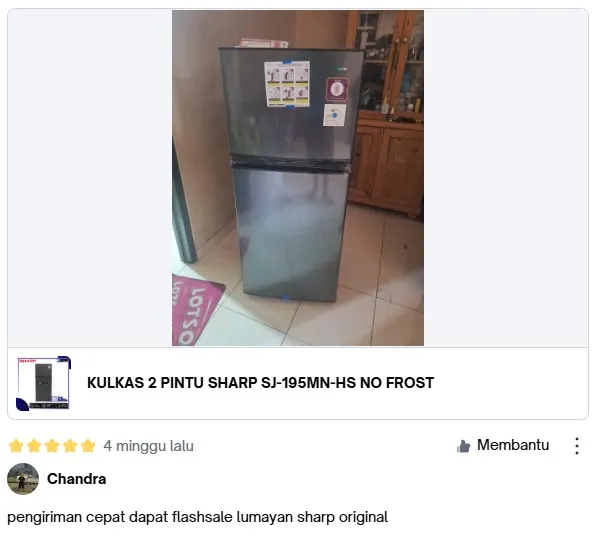Click the "4 minggu lalu" timestamp
This screenshot has width=597, height=549.
[x=148, y=446]
